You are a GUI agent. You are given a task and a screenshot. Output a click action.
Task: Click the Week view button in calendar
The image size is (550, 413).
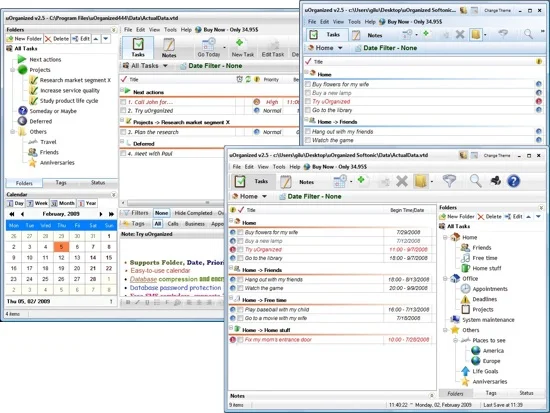tap(38, 203)
